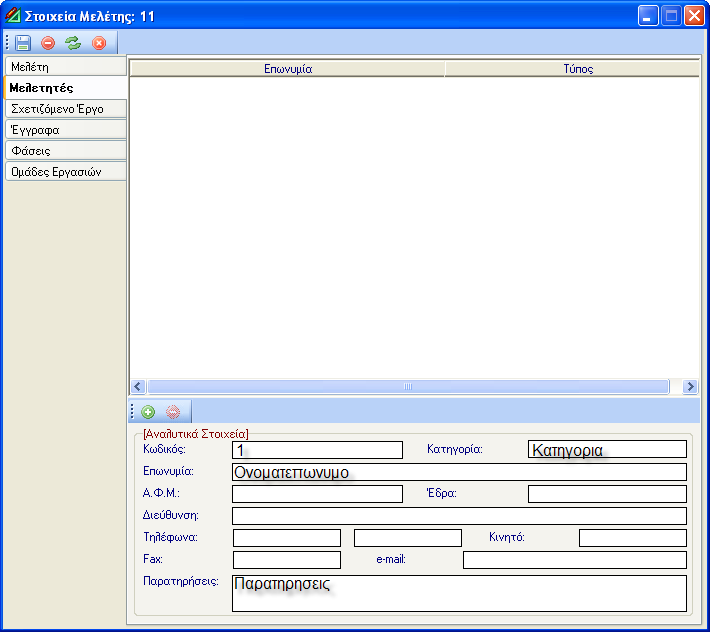Click the Έδρα input field

(607, 494)
